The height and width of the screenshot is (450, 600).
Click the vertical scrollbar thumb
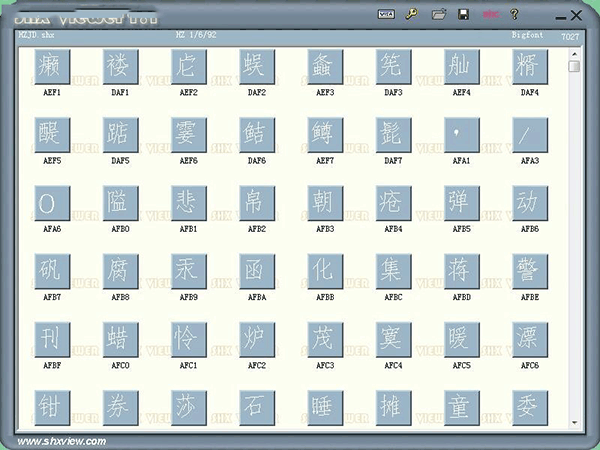pyautogui.click(x=574, y=66)
